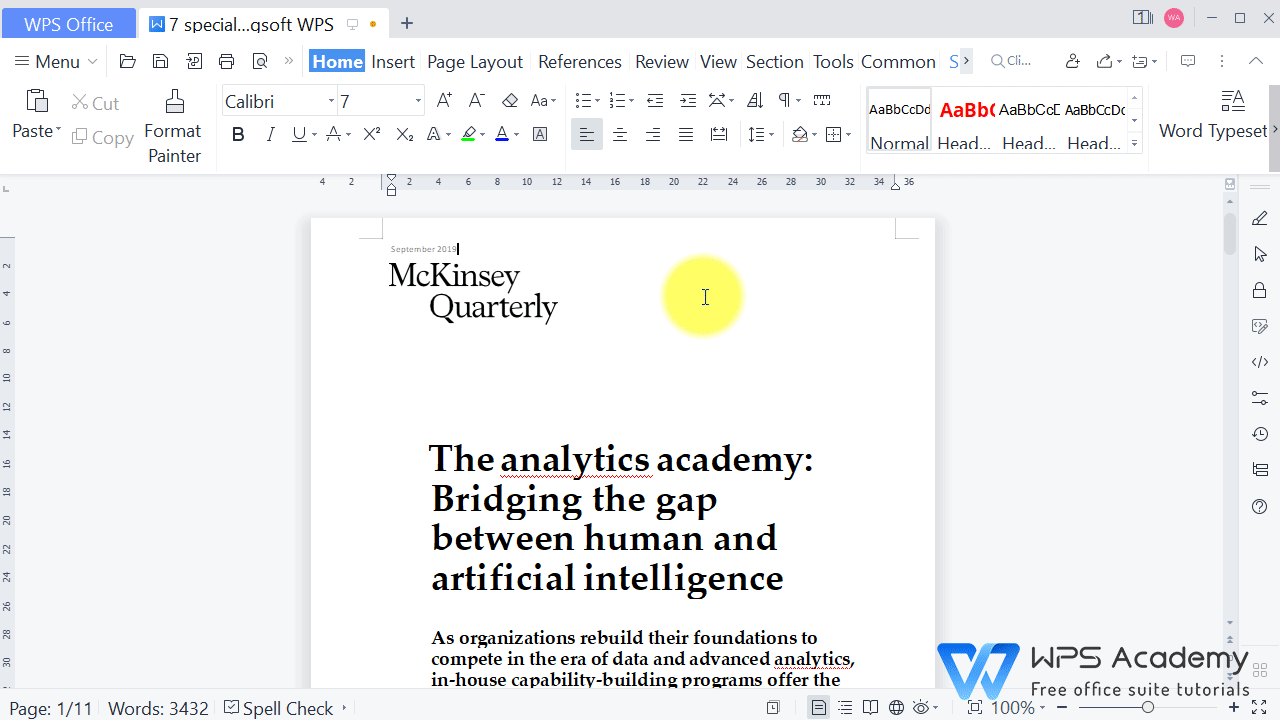Click the distributed alignment icon

coord(718,134)
